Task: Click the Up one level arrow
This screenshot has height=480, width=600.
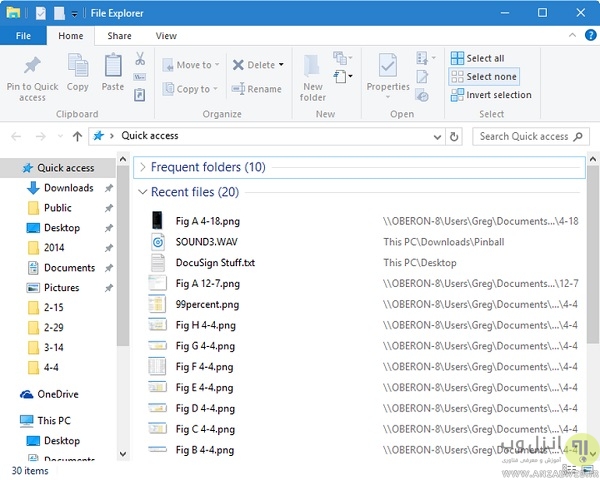Action: pyautogui.click(x=77, y=137)
